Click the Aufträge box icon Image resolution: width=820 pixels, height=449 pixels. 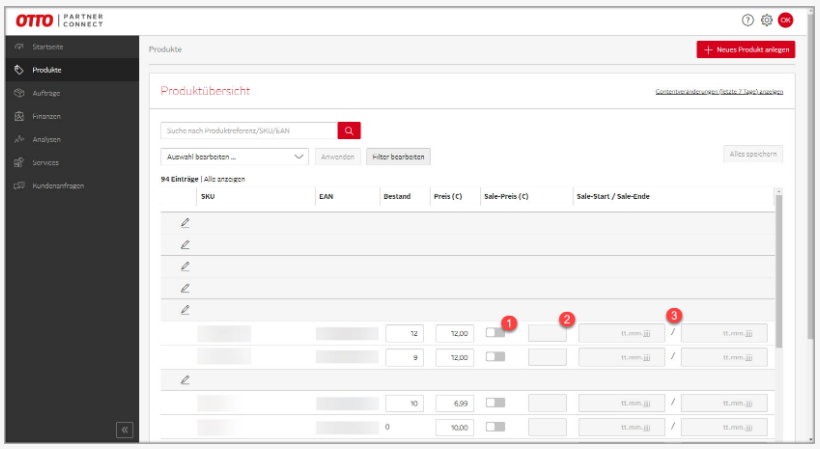tap(19, 93)
